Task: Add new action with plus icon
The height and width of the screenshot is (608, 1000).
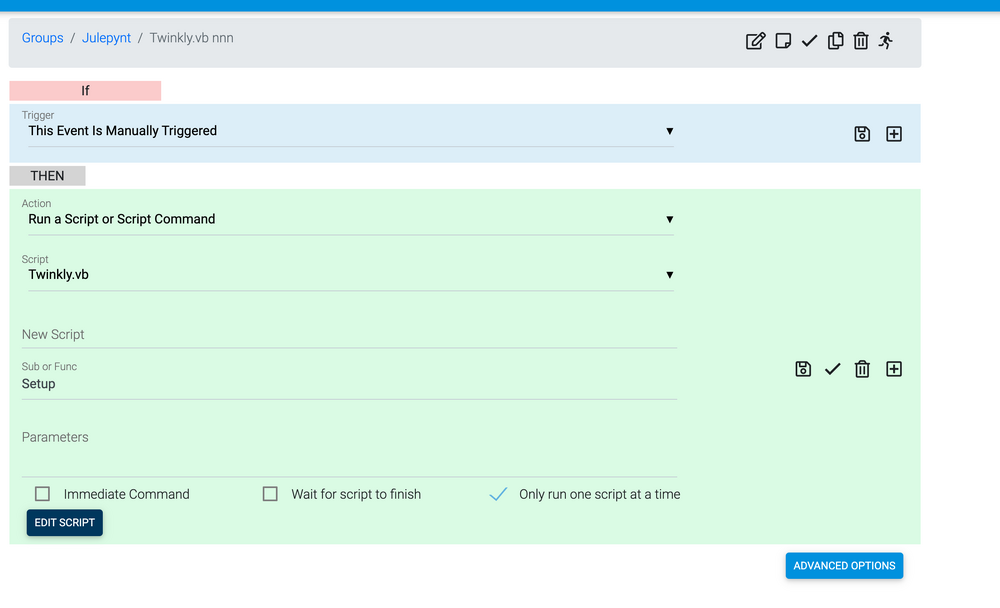Action: pos(894,369)
